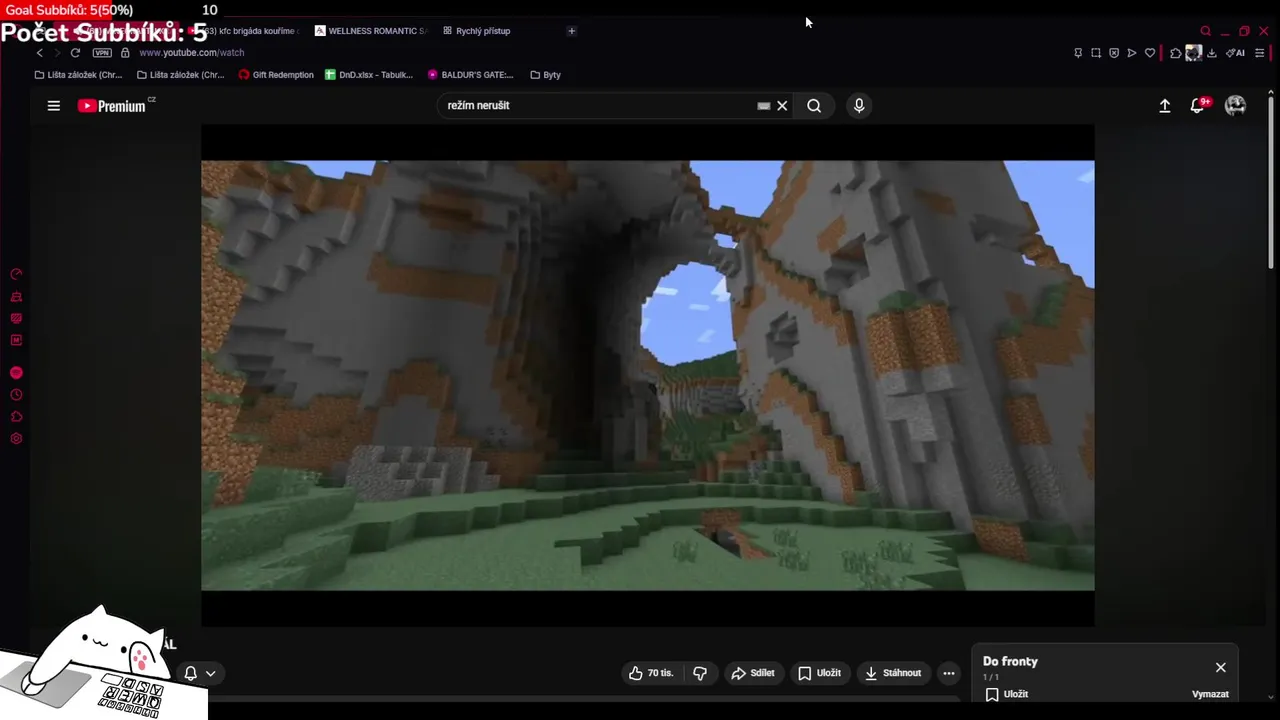Open sidebar settings gear icon
Viewport: 1280px width, 720px height.
[x=16, y=439]
